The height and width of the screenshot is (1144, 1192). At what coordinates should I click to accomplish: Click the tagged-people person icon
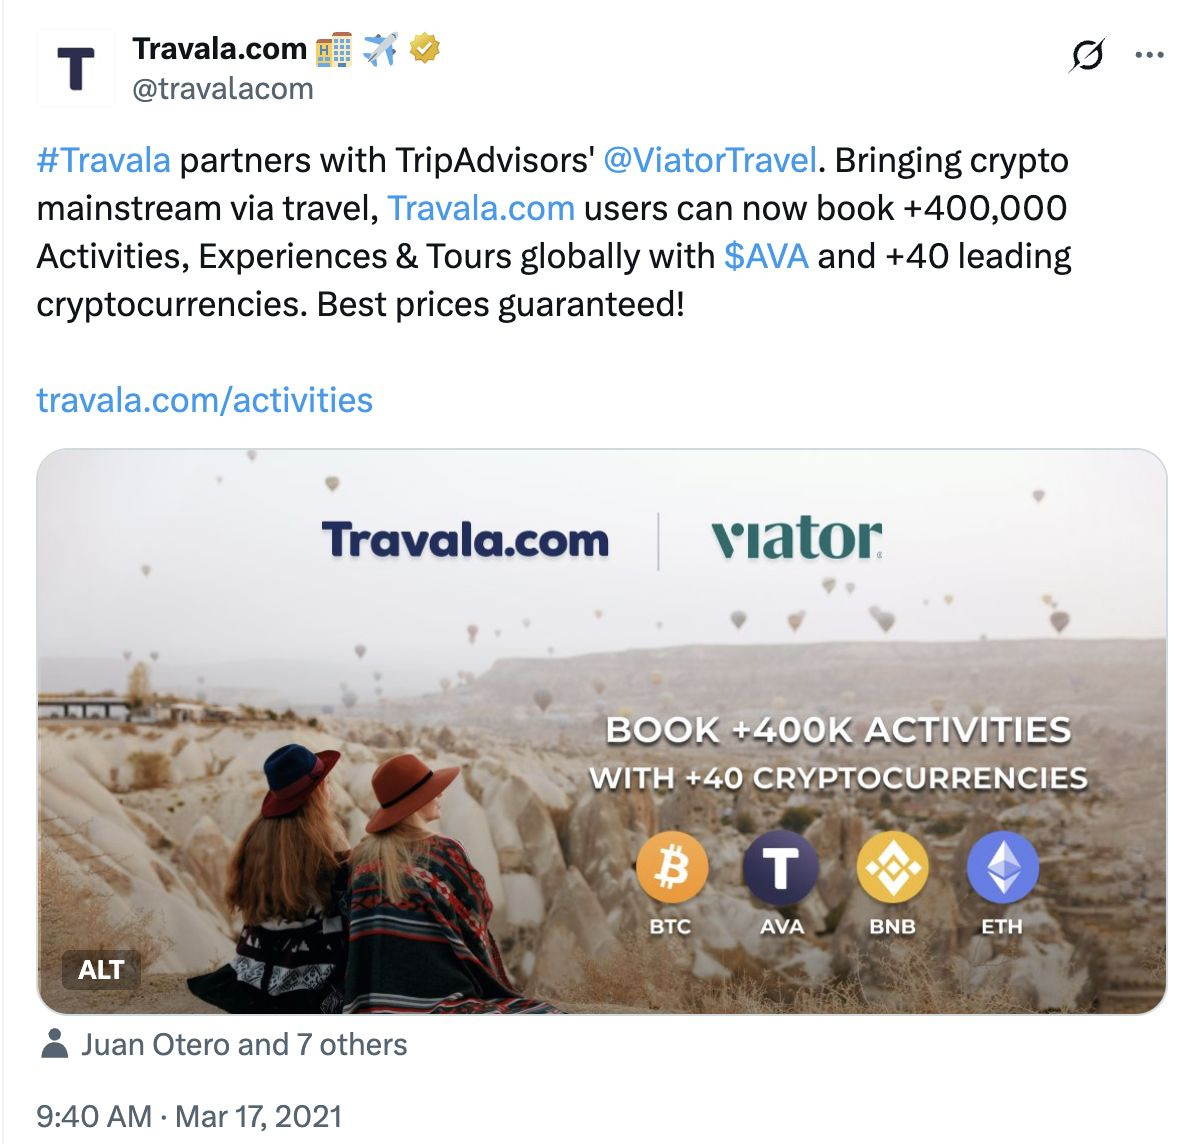(x=54, y=1044)
